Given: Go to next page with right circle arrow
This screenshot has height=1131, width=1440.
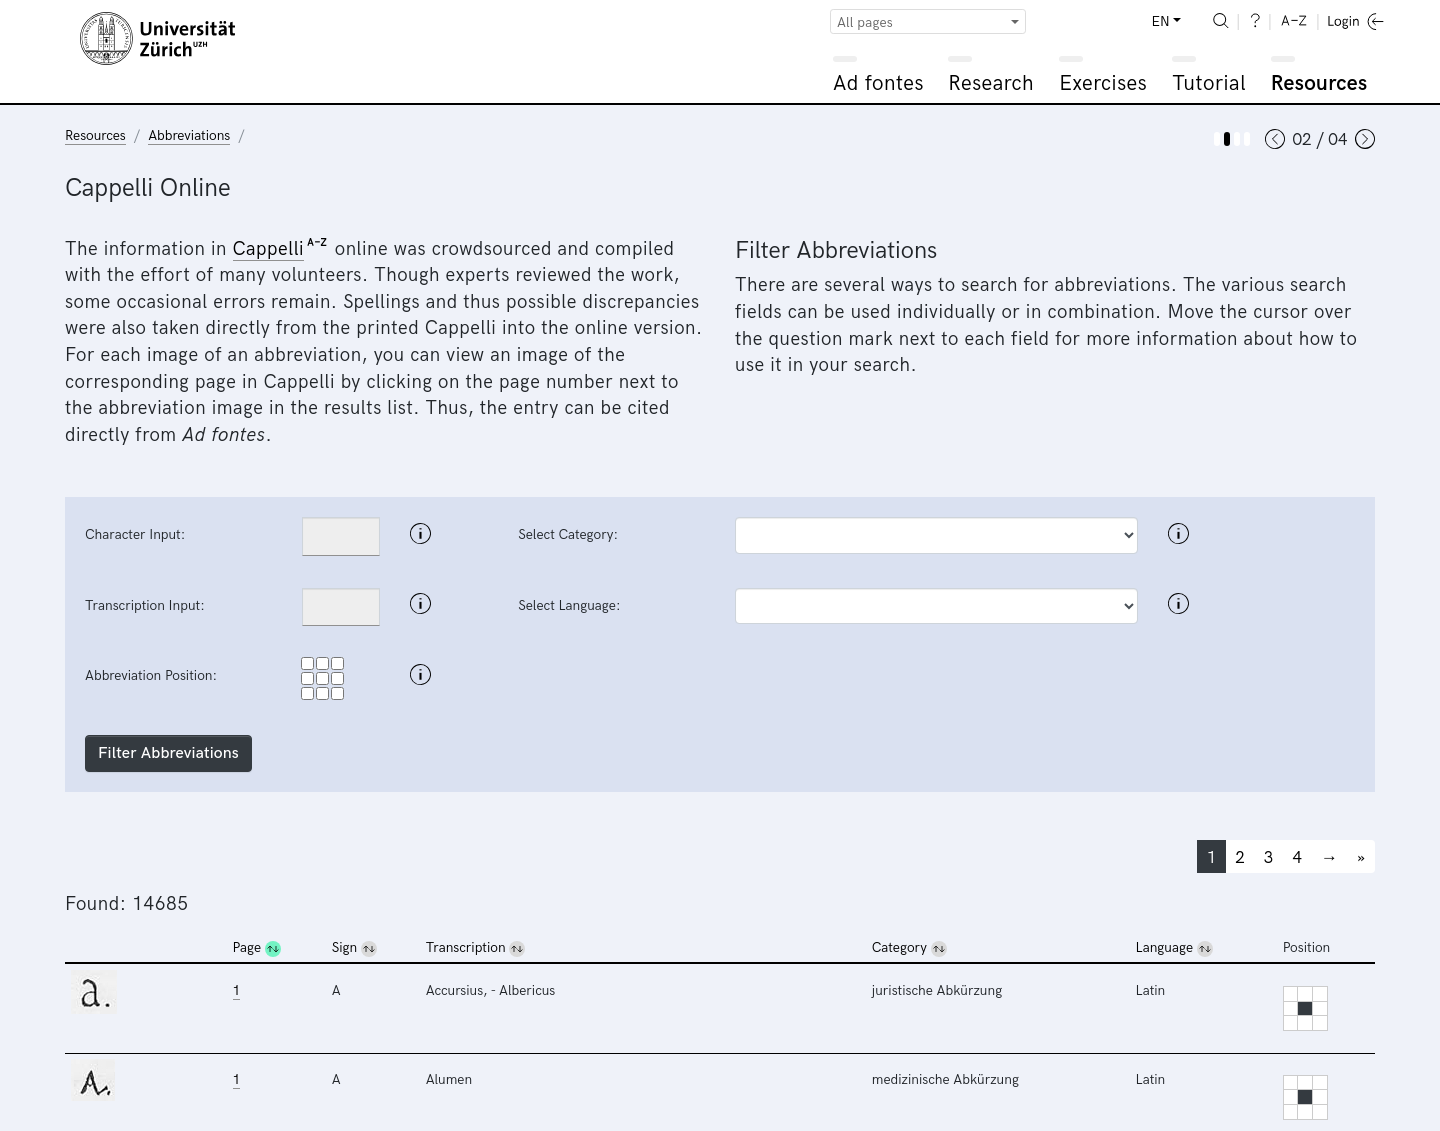Looking at the screenshot, I should coord(1365,139).
